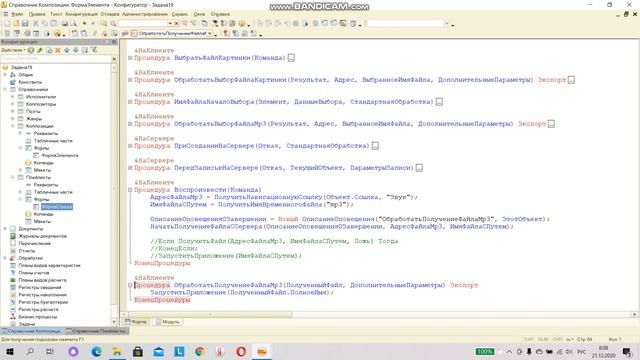Collapse the ОбработатьПолучениеФайлаМр3 procedure
This screenshot has width=640, height=360.
130,285
